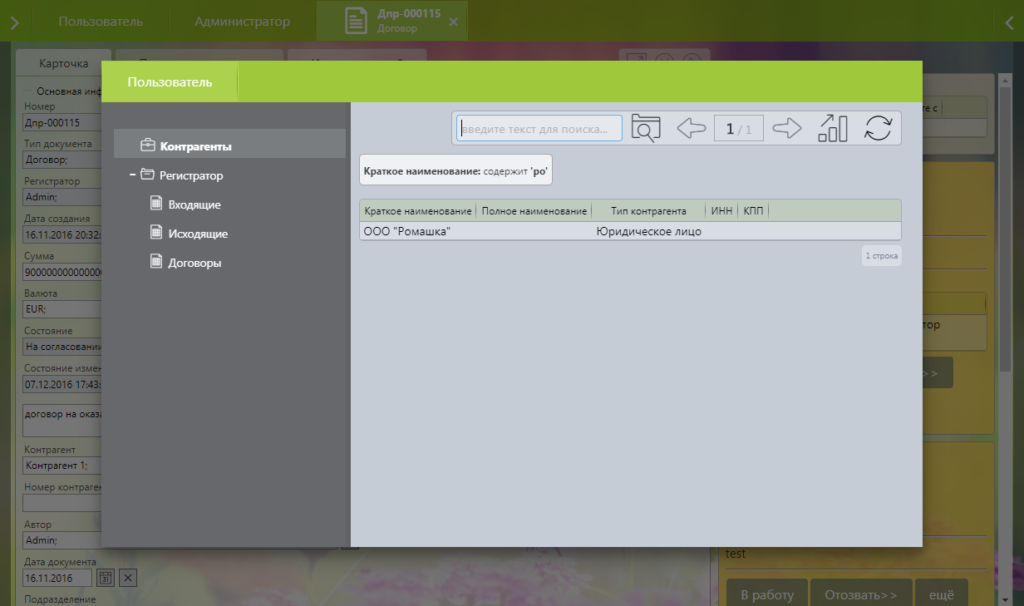Collapse the Регистратор folder in tree

click(133, 176)
